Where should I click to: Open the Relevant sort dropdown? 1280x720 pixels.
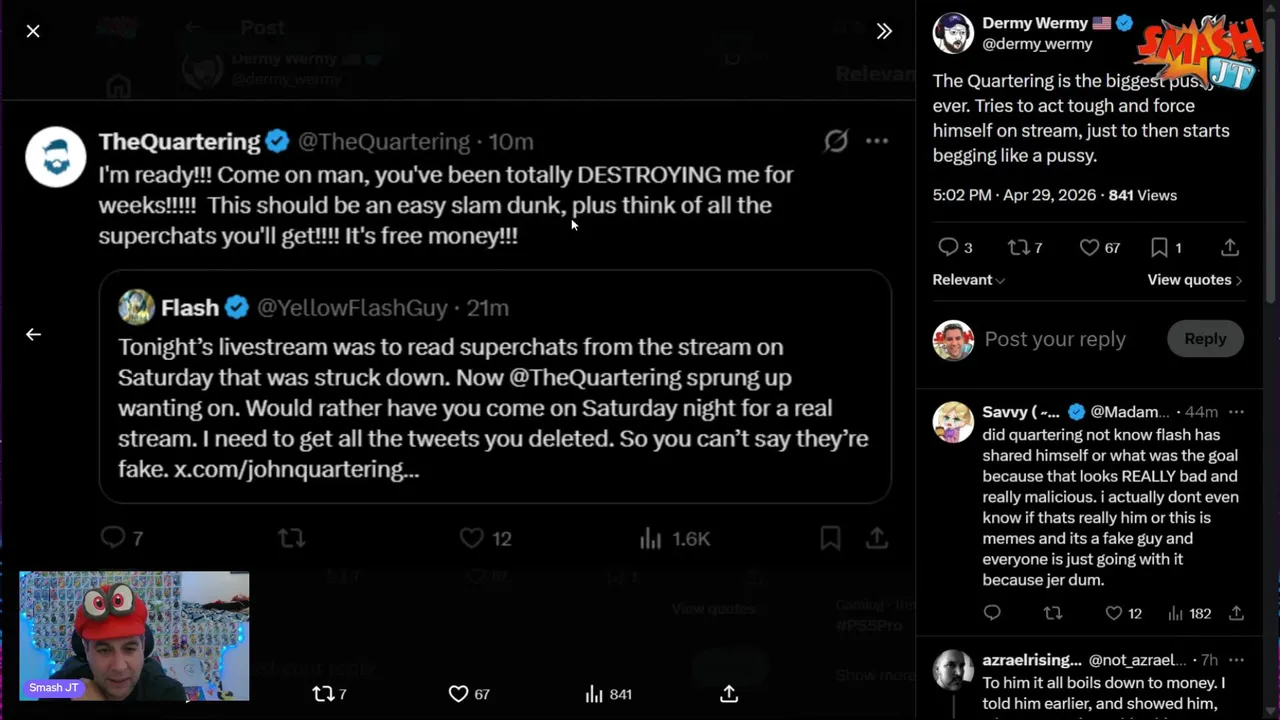[968, 280]
